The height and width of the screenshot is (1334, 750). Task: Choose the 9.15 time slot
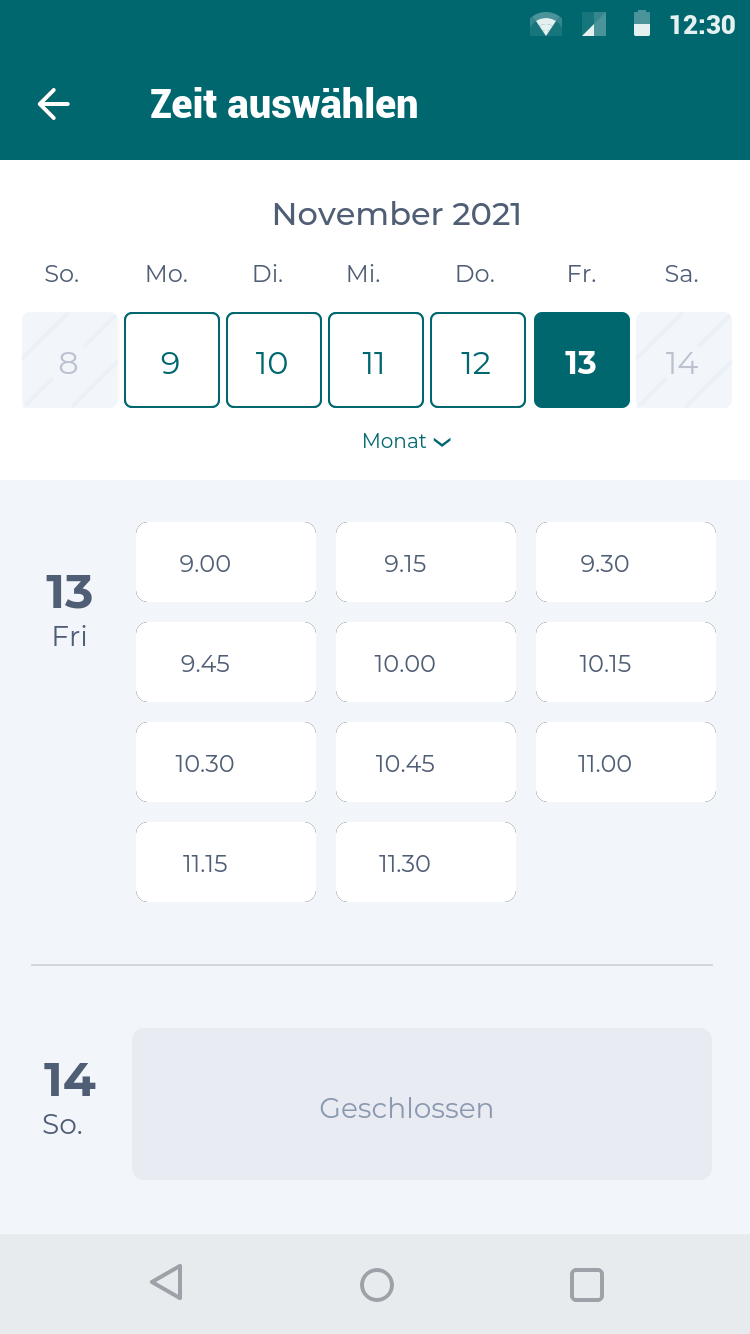426,562
